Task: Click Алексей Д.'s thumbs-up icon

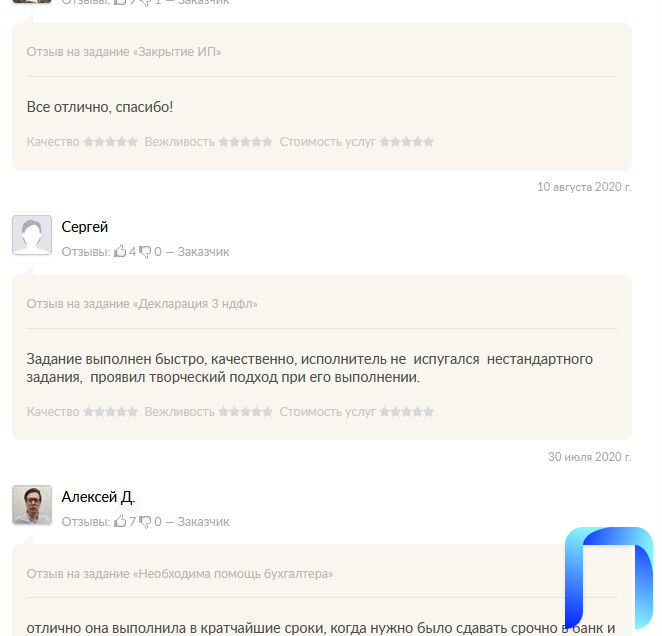Action: [120, 521]
